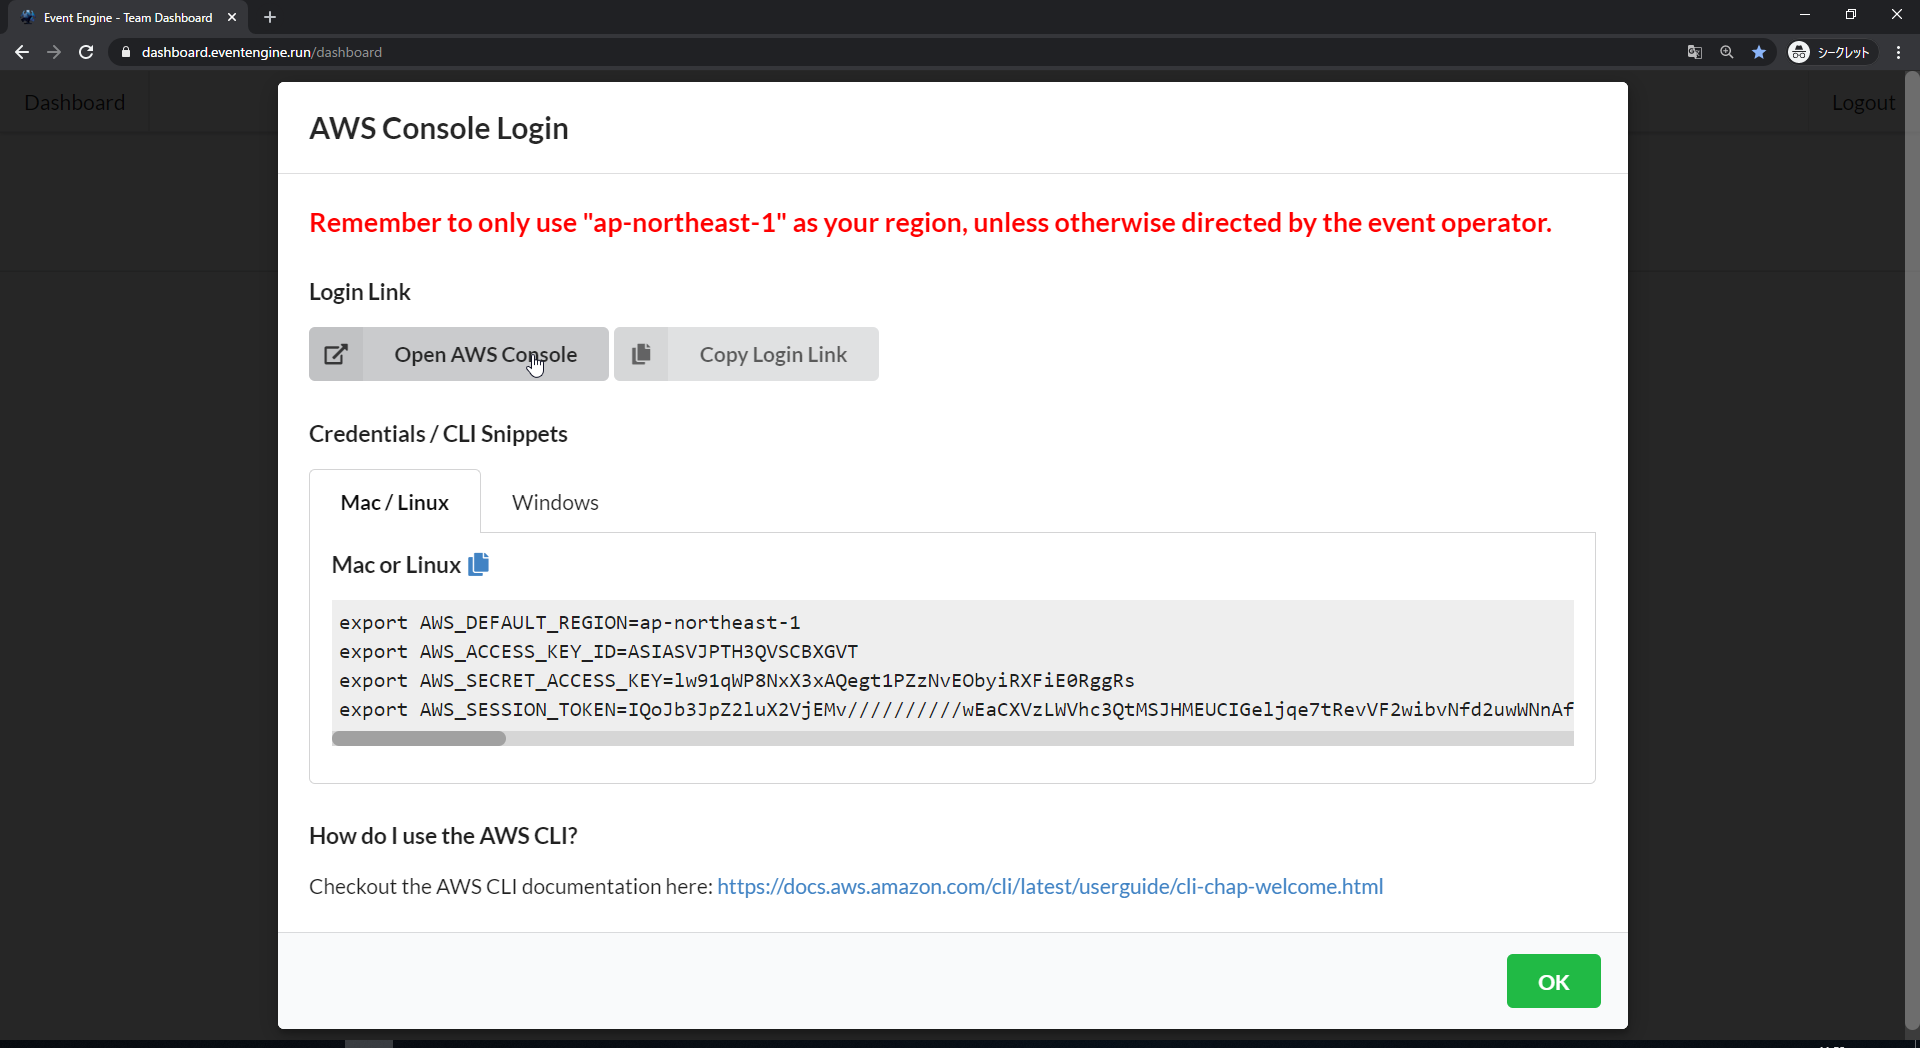Viewport: 1920px width, 1048px height.
Task: Click the Logout link in the dashboard header
Action: [x=1863, y=102]
